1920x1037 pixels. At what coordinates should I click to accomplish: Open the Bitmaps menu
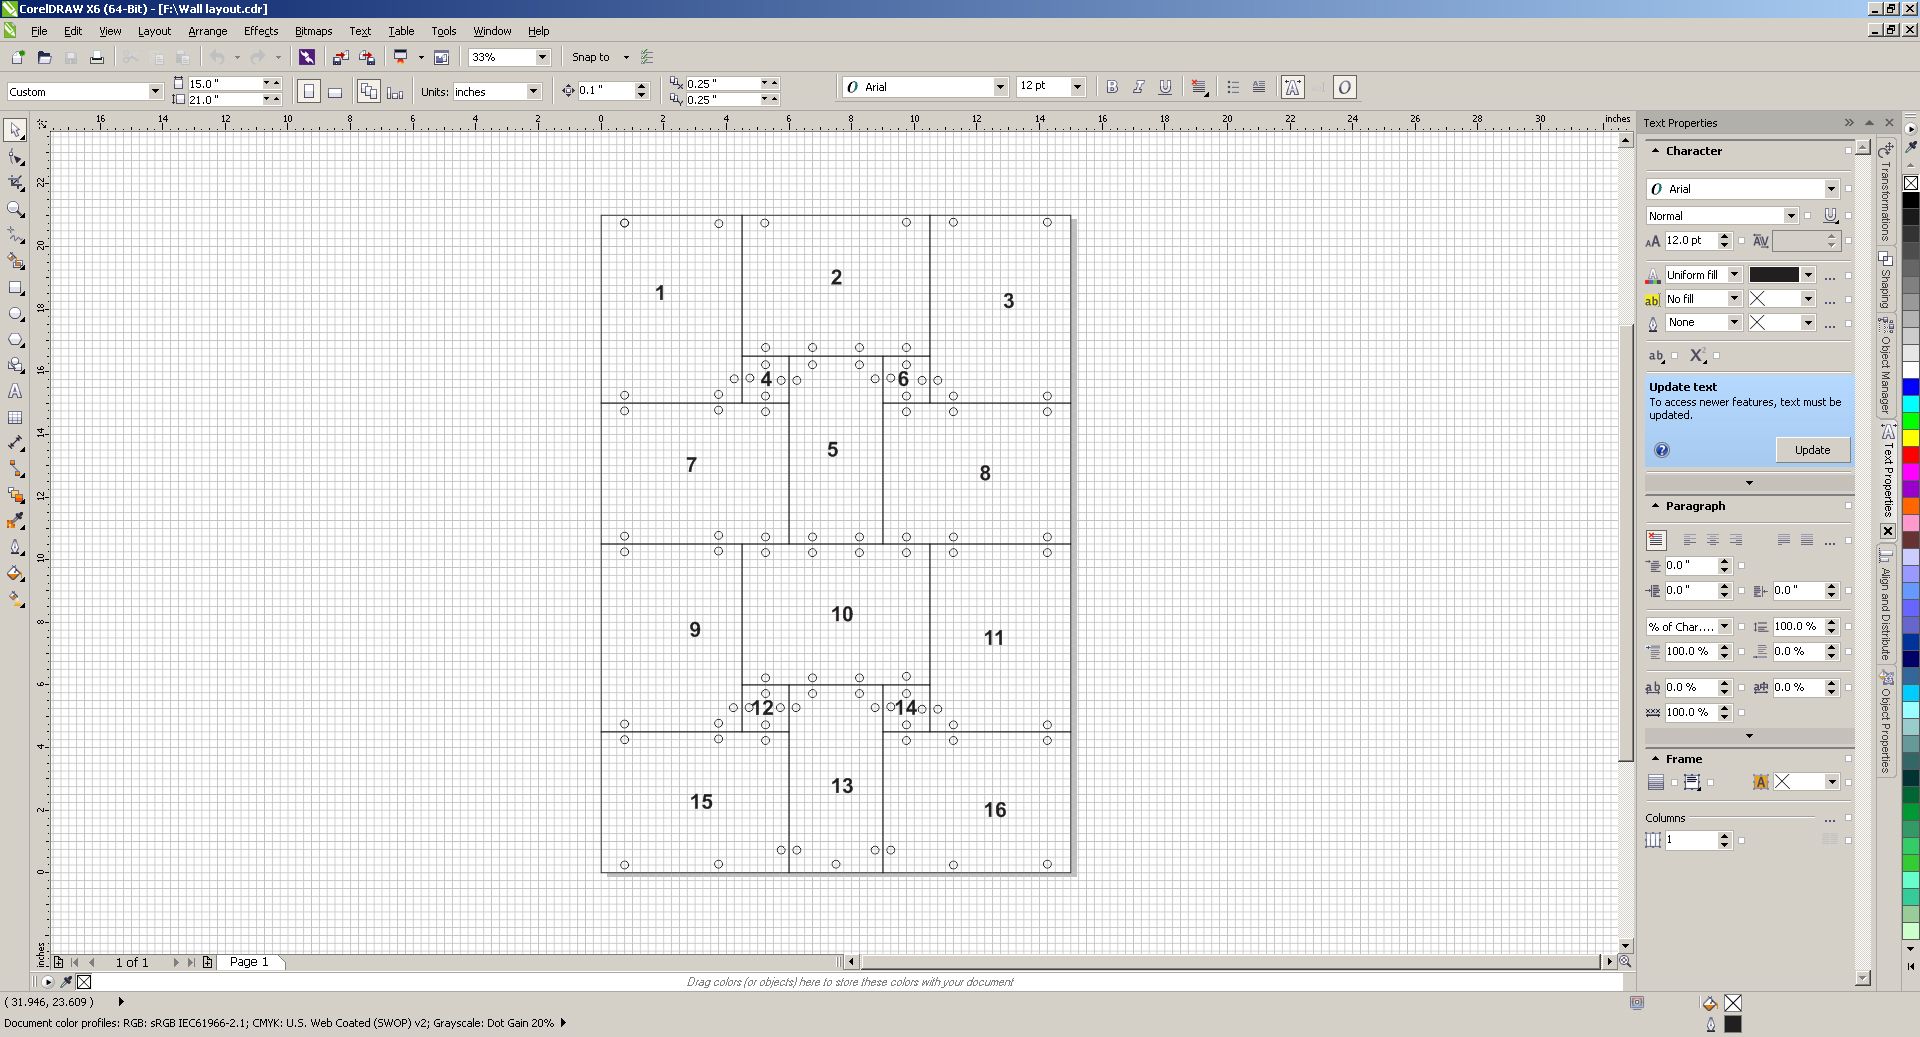[312, 31]
